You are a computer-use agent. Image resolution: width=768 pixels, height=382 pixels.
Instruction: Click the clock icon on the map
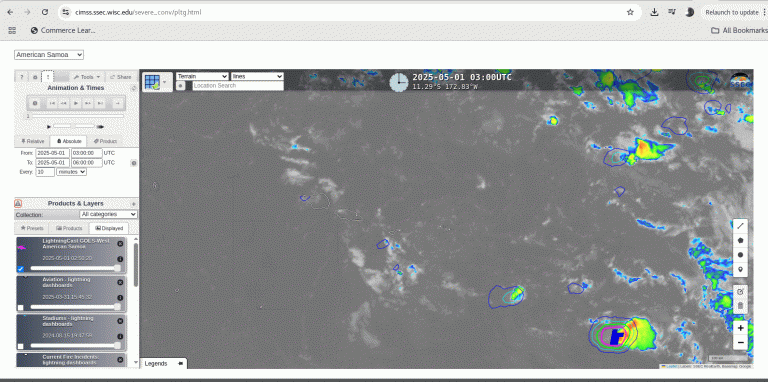point(399,82)
